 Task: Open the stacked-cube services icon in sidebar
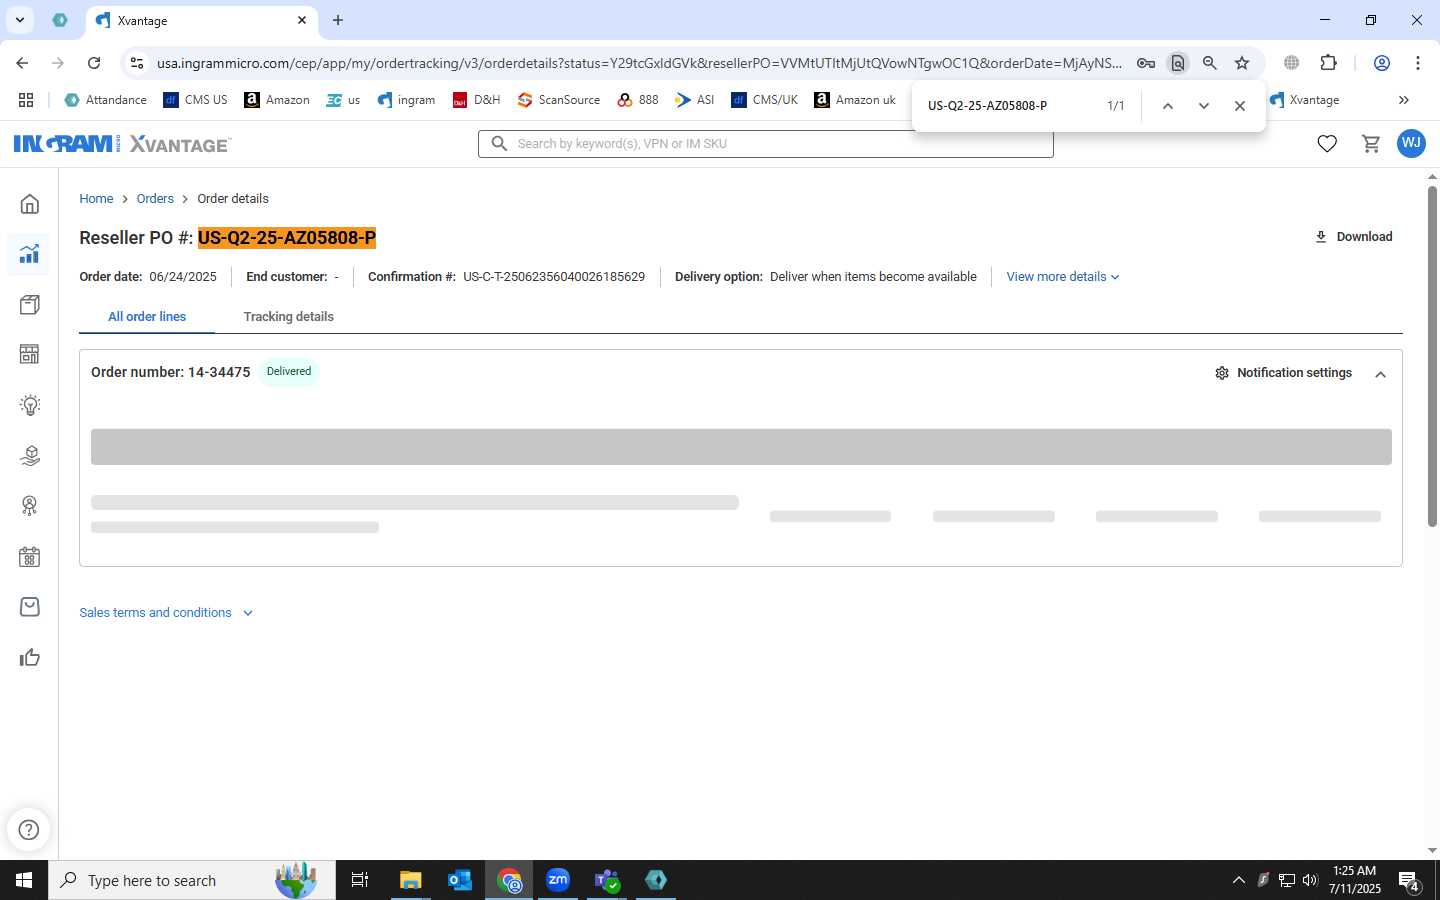click(x=29, y=455)
